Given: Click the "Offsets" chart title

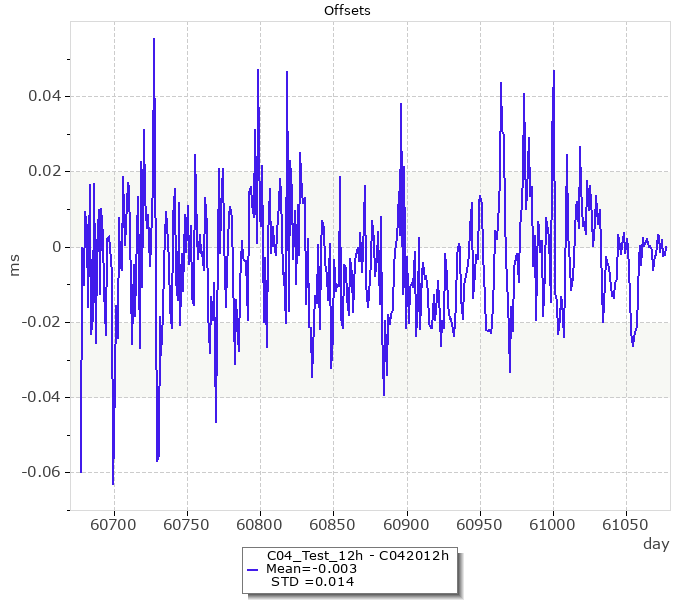Looking at the screenshot, I should (x=350, y=11).
